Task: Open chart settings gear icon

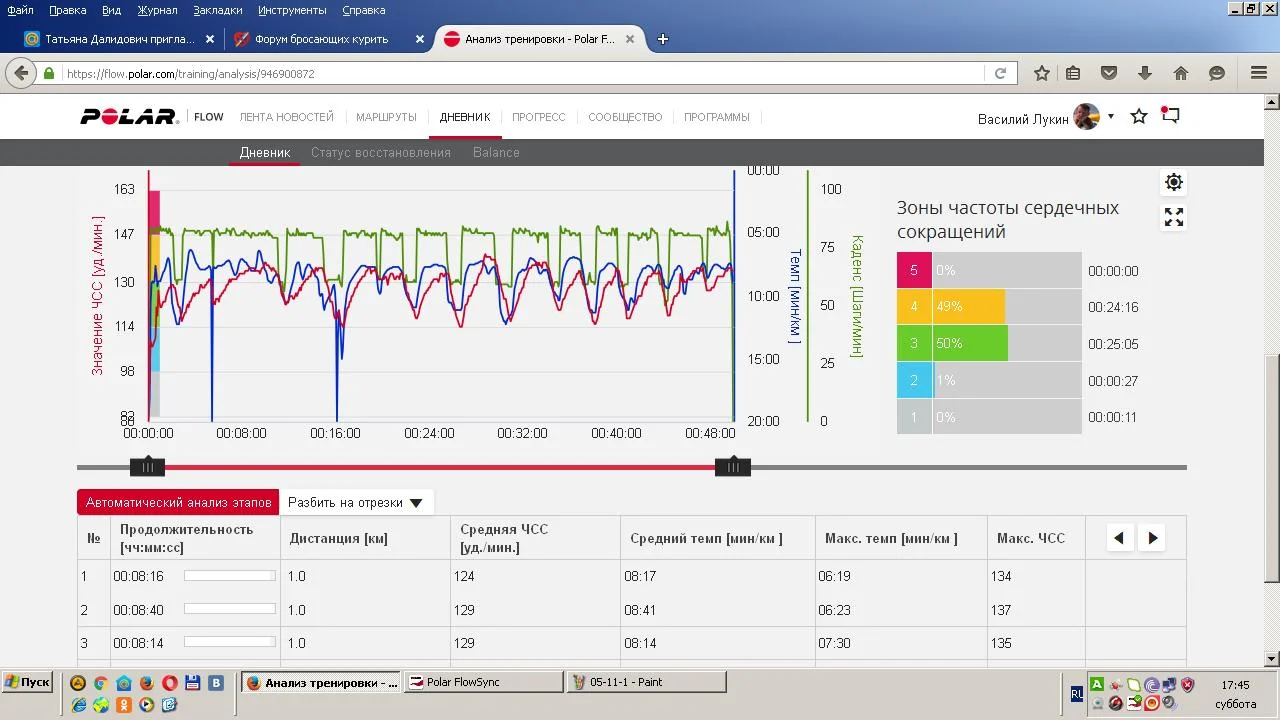Action: (x=1174, y=182)
